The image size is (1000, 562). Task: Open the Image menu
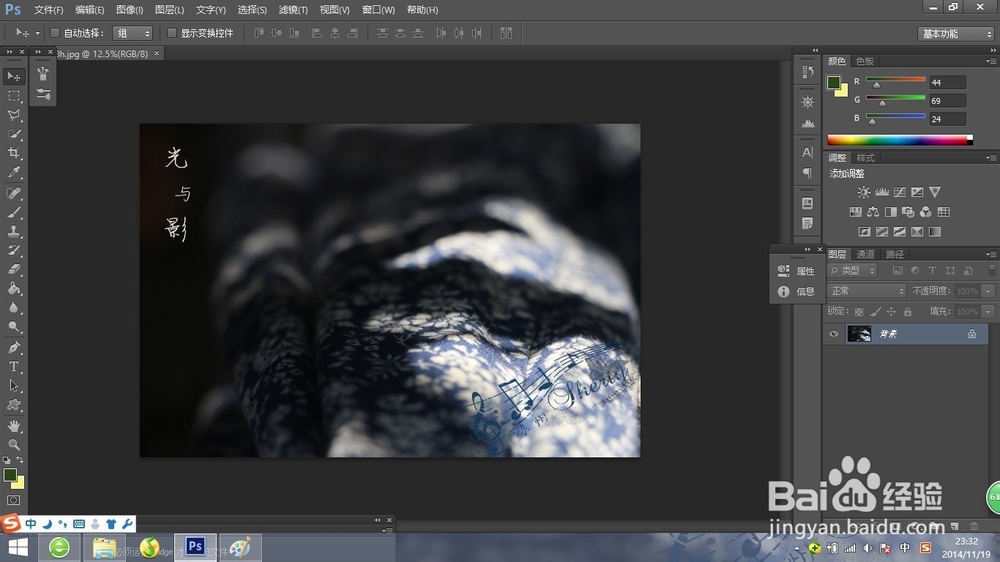tap(129, 10)
